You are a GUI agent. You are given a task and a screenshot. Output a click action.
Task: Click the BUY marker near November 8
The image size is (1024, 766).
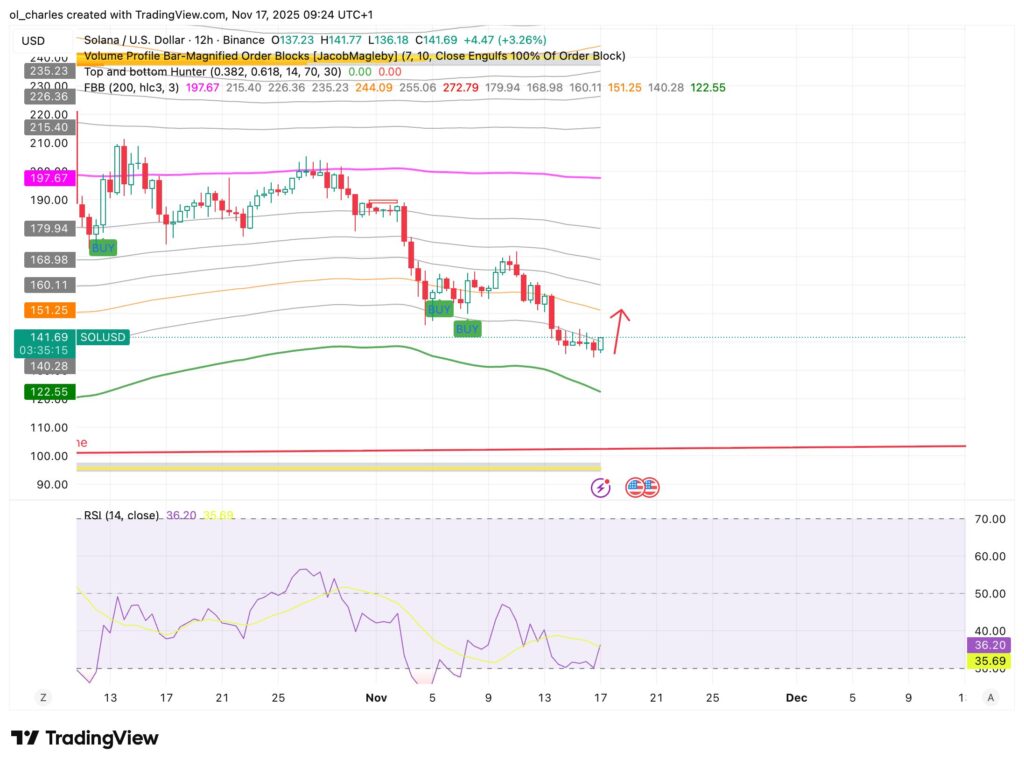click(467, 328)
